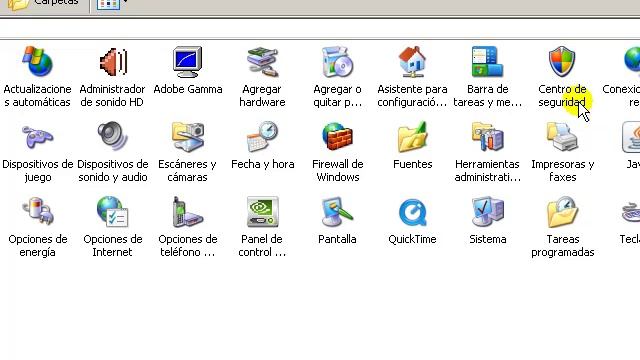The image size is (640, 360).
Task: Open the Pantalla display icon
Action: [x=337, y=211]
